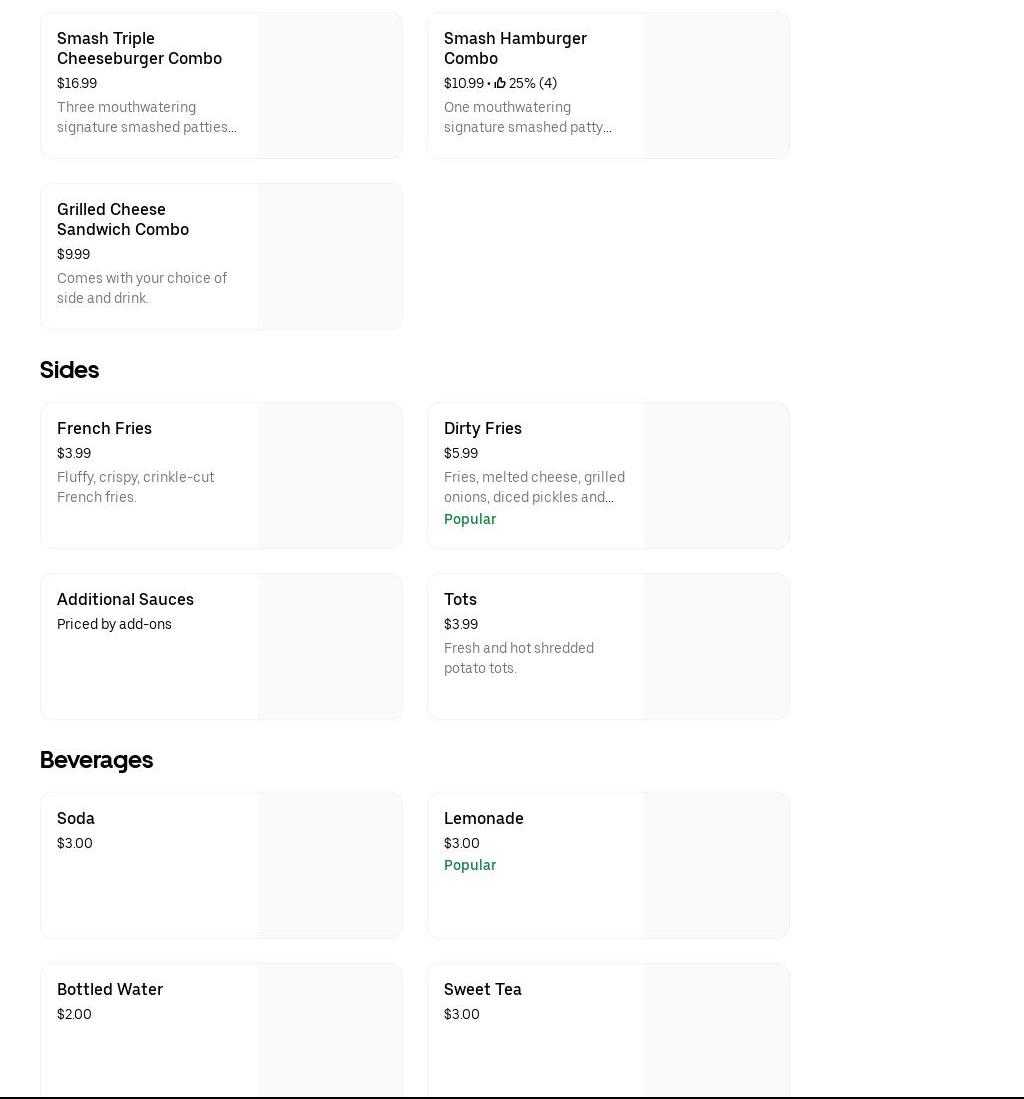Open the Tots side item

460,599
